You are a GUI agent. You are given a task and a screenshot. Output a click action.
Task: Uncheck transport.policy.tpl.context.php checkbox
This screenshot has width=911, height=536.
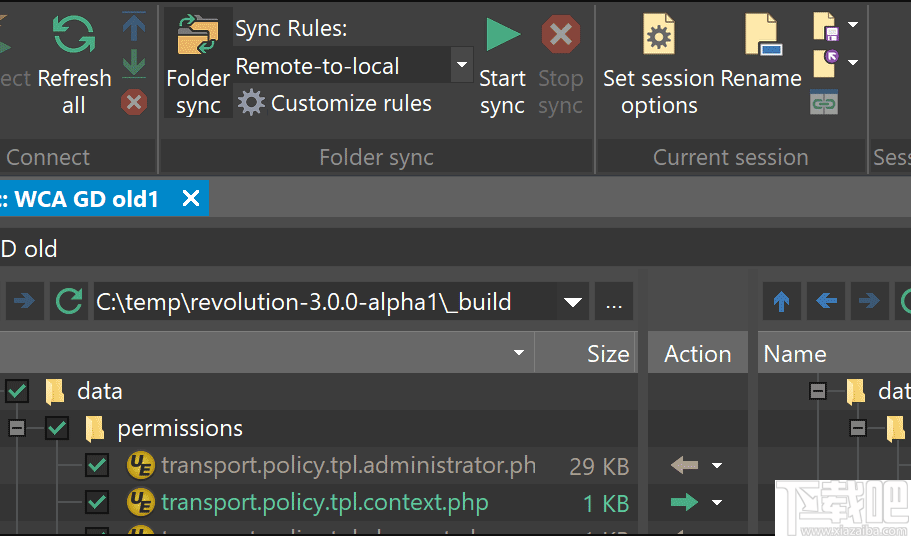[x=97, y=502]
